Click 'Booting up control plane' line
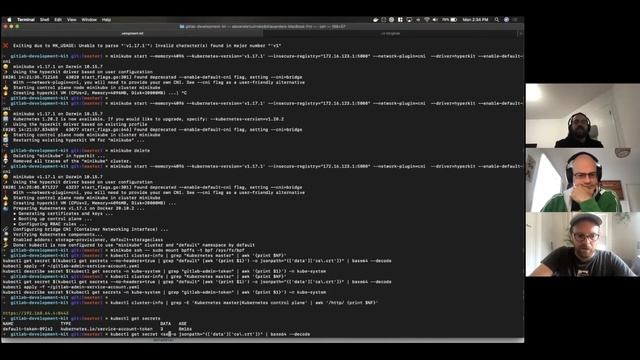 52,219
